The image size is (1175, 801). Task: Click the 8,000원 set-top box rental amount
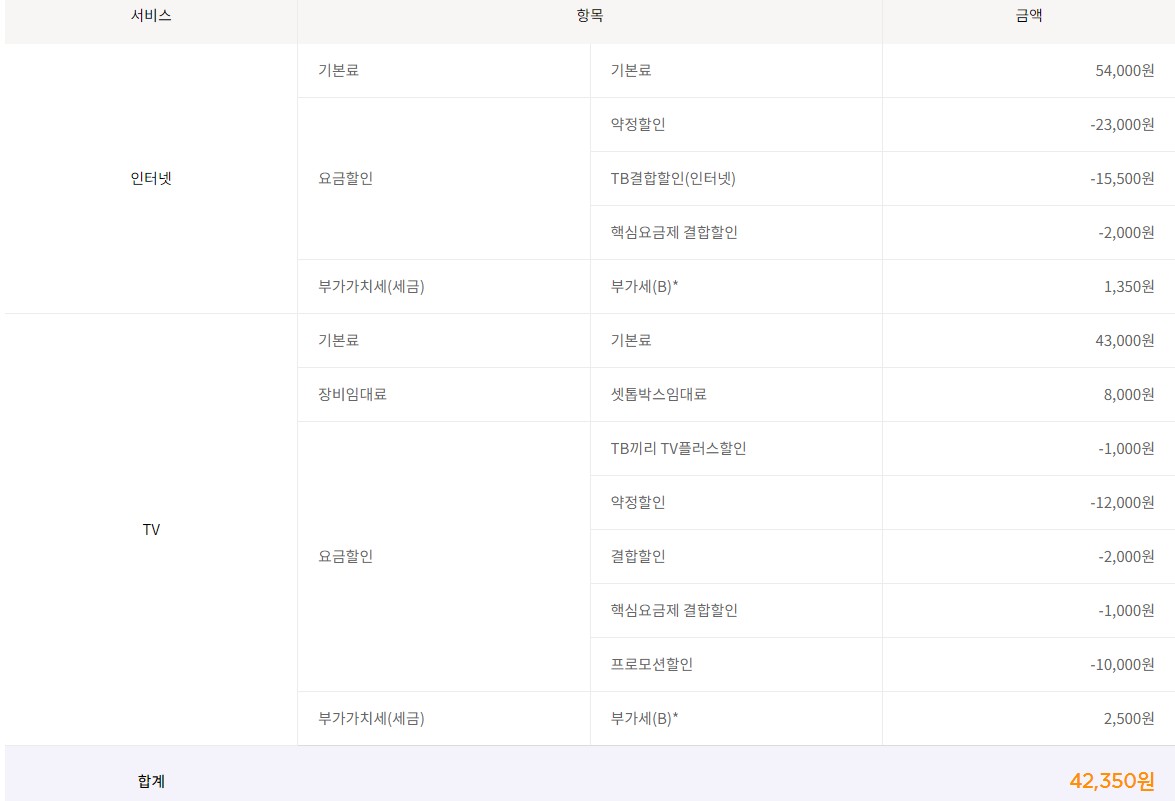click(1129, 395)
